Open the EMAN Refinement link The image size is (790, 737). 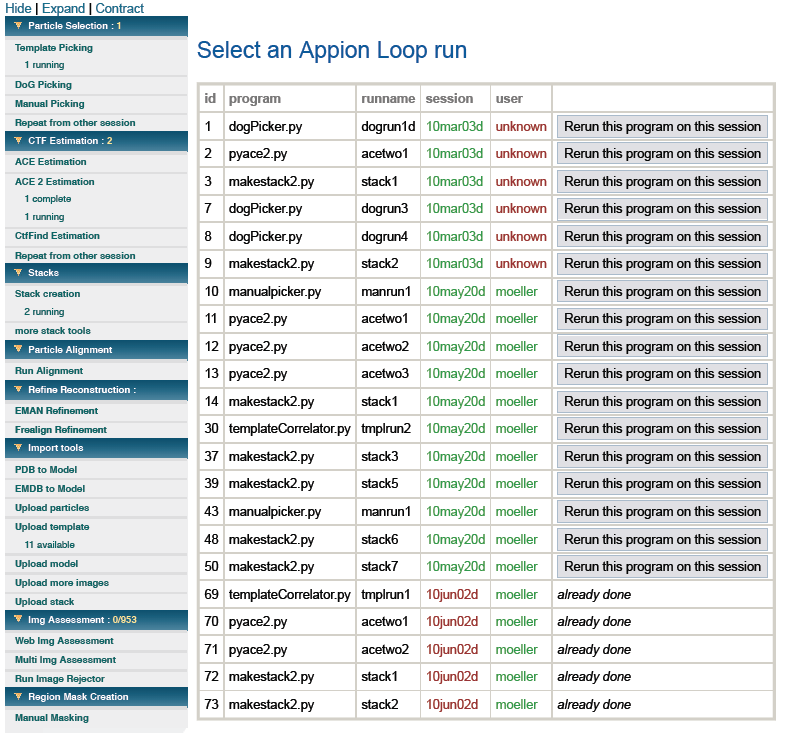coord(56,410)
